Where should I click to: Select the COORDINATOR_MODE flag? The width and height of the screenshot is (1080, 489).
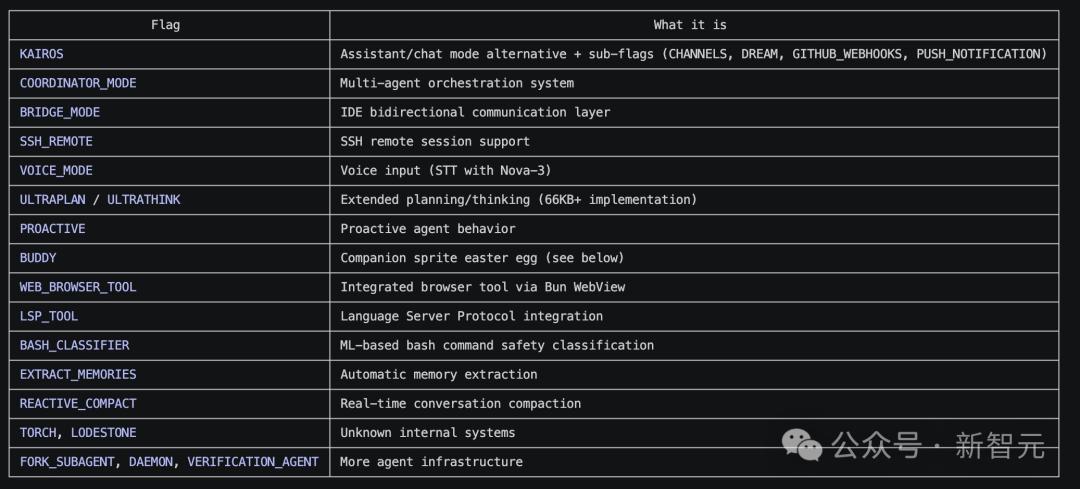coord(78,83)
